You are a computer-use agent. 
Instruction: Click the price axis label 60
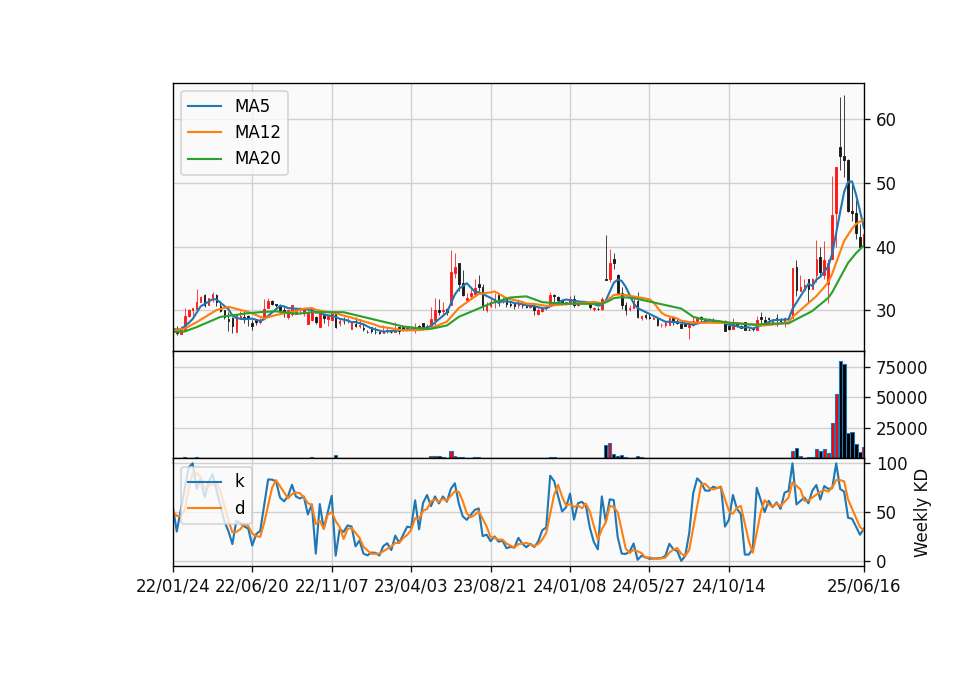point(886,120)
